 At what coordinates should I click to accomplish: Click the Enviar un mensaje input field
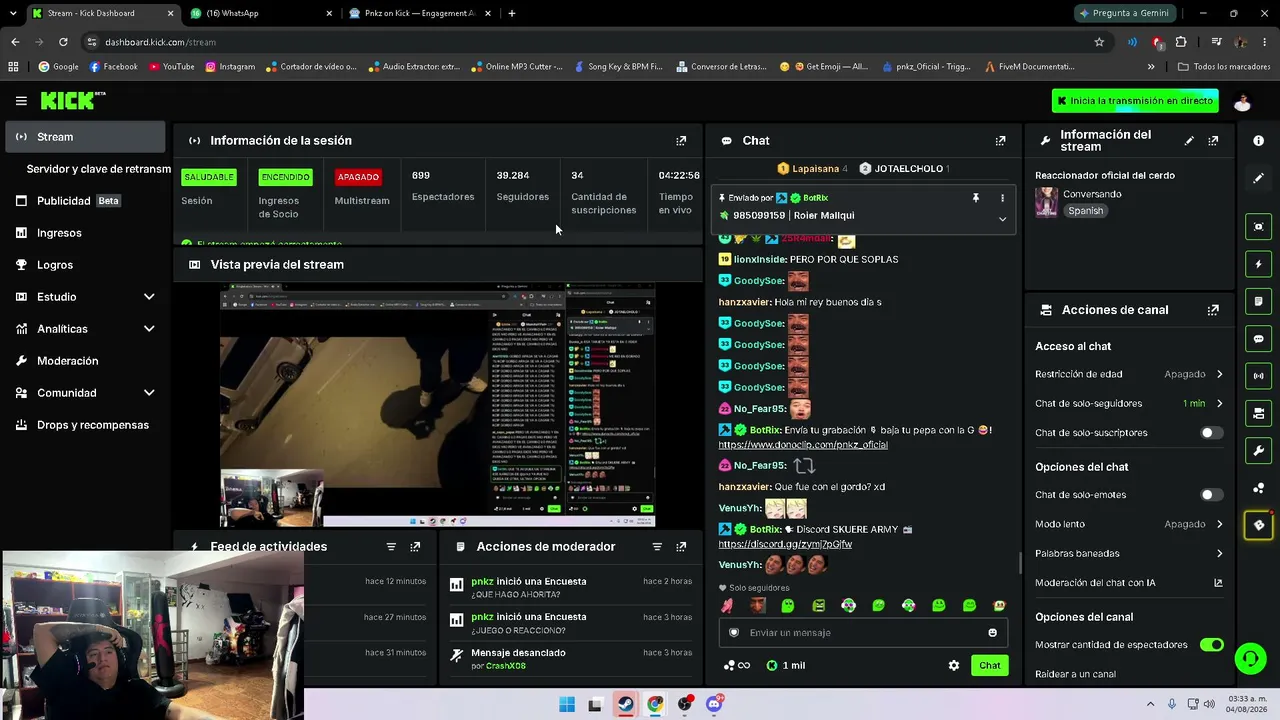pyautogui.click(x=862, y=632)
